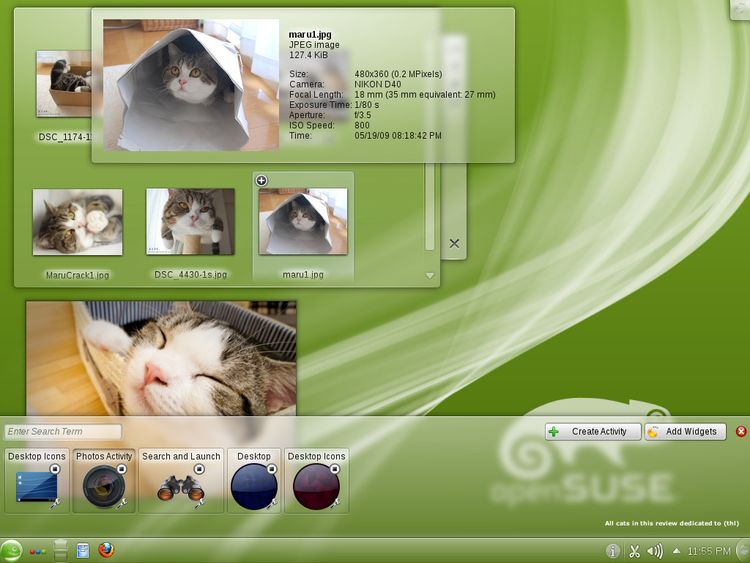750x563 pixels.
Task: Stop the Search and Launch activity
Action: click(198, 469)
